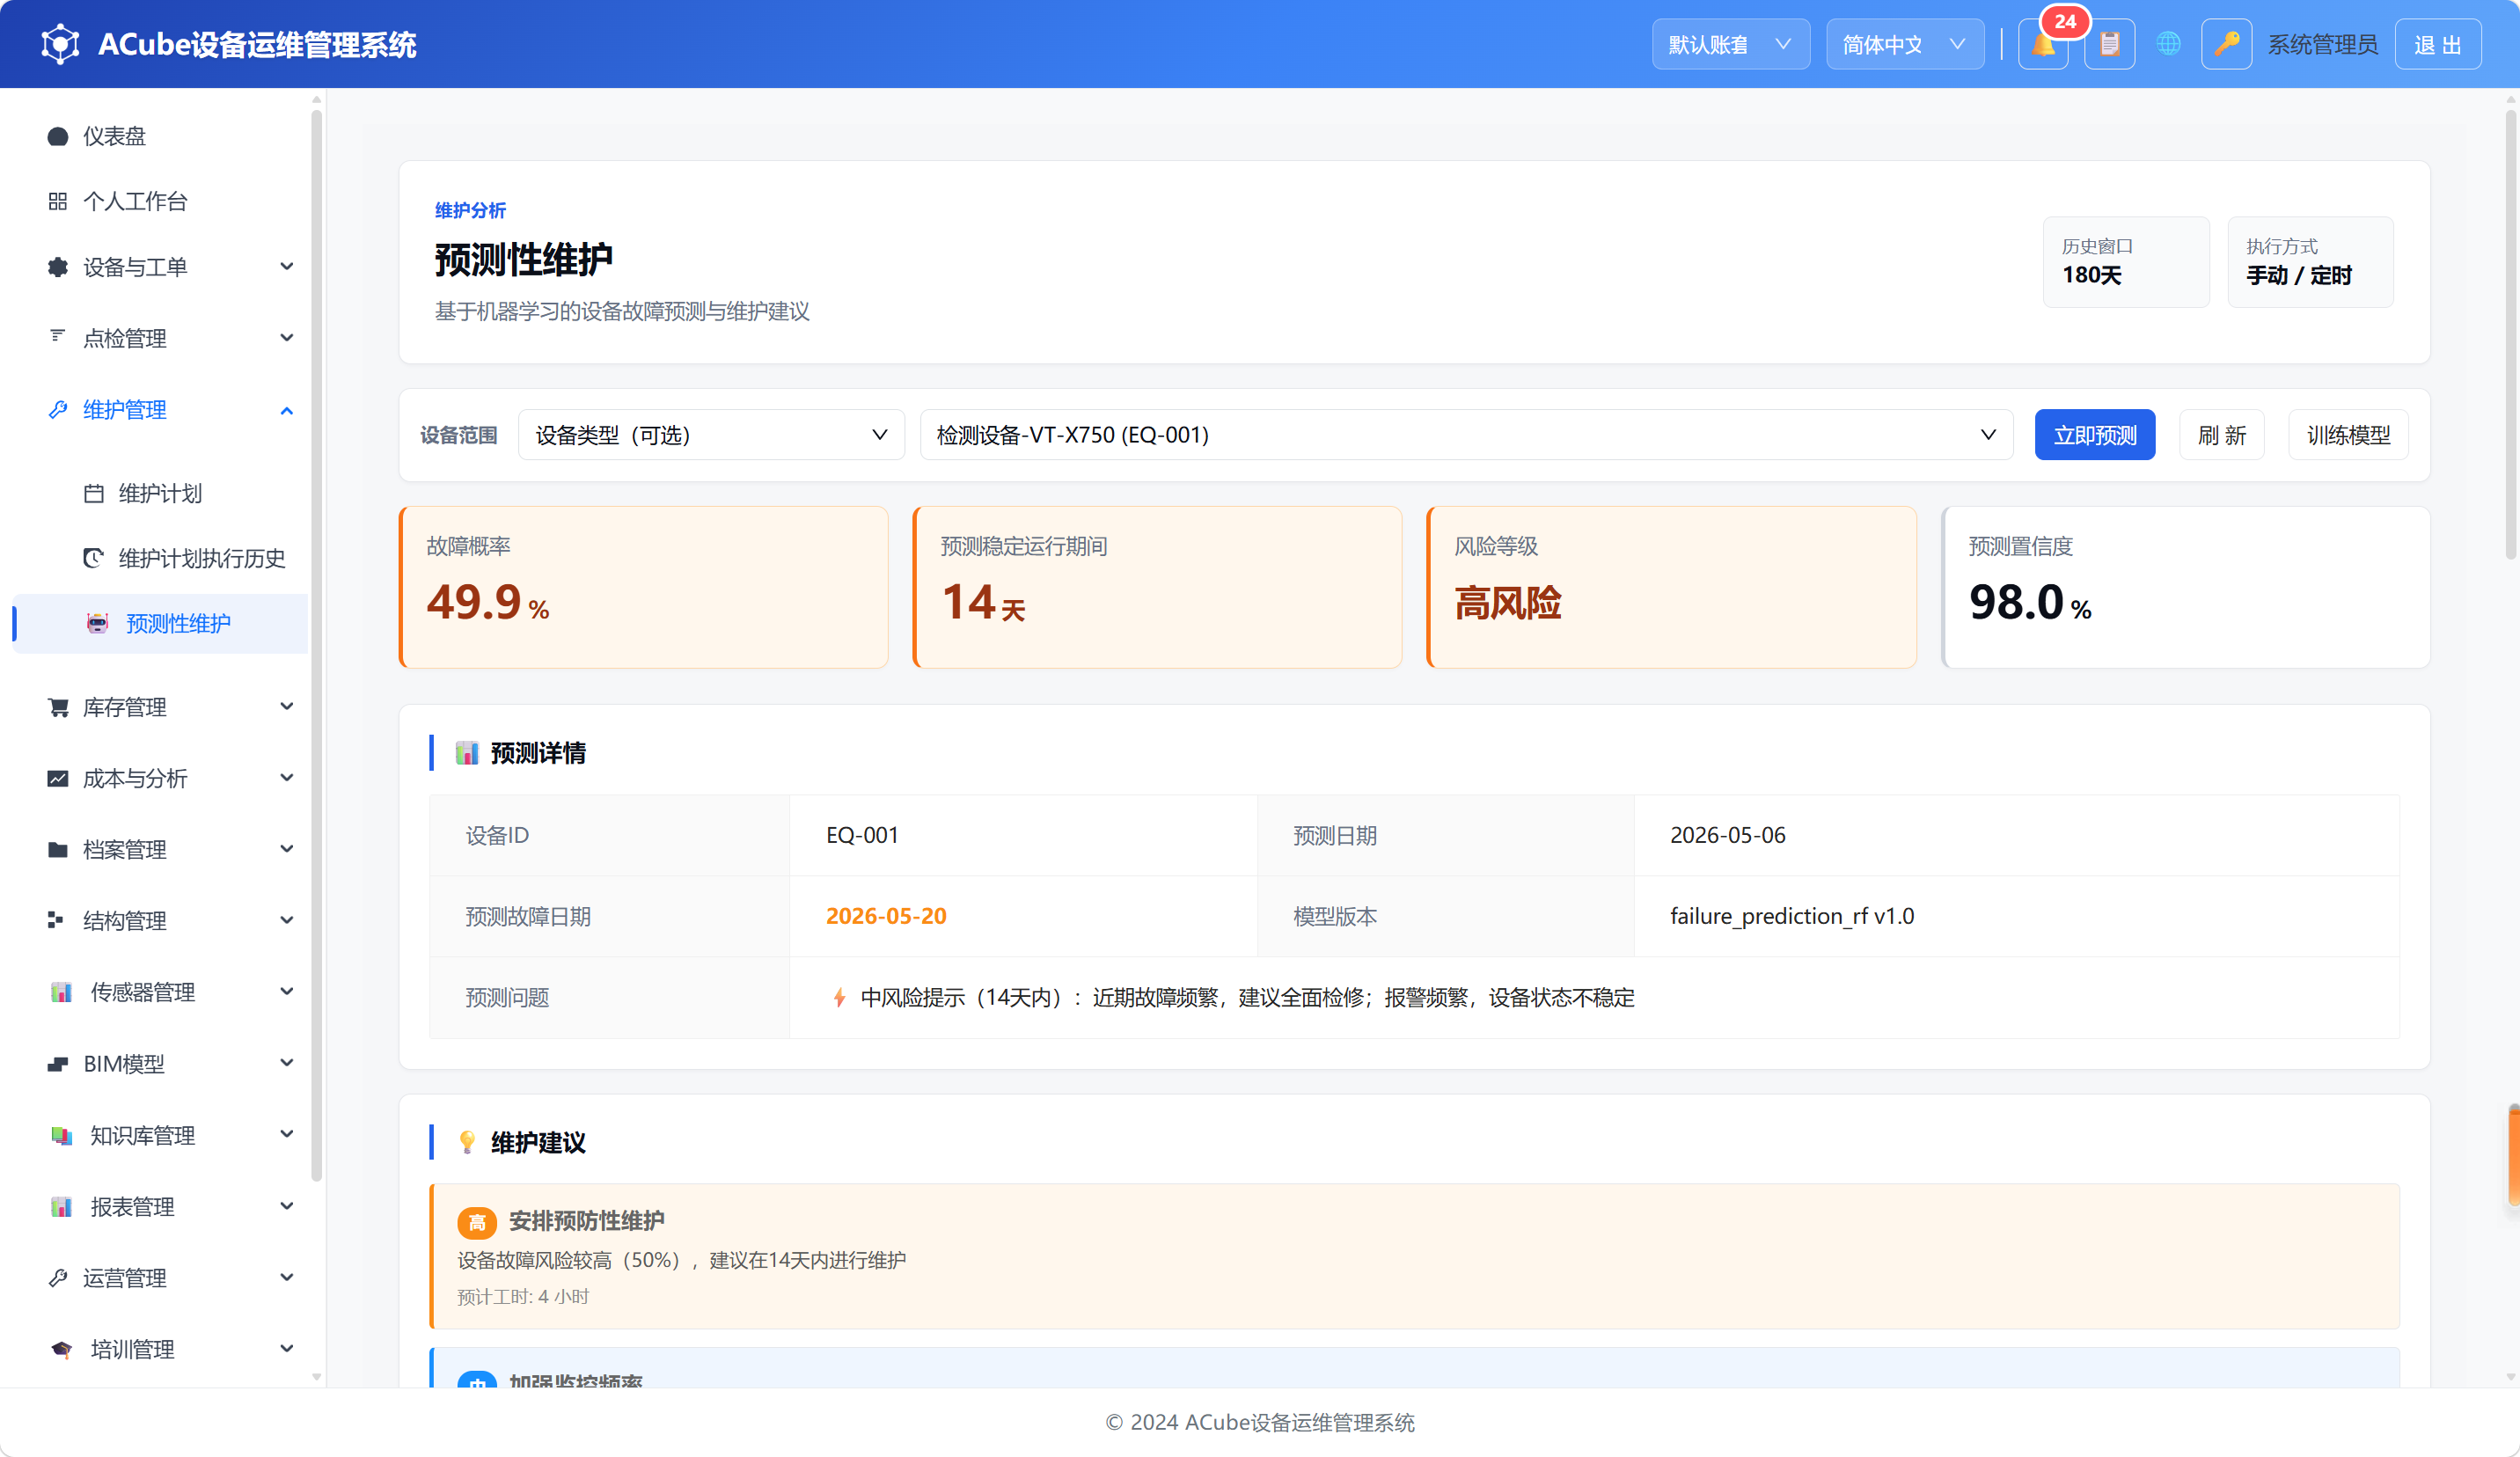Open the 默认账套 dropdown
The width and height of the screenshot is (2520, 1457).
tap(1730, 44)
